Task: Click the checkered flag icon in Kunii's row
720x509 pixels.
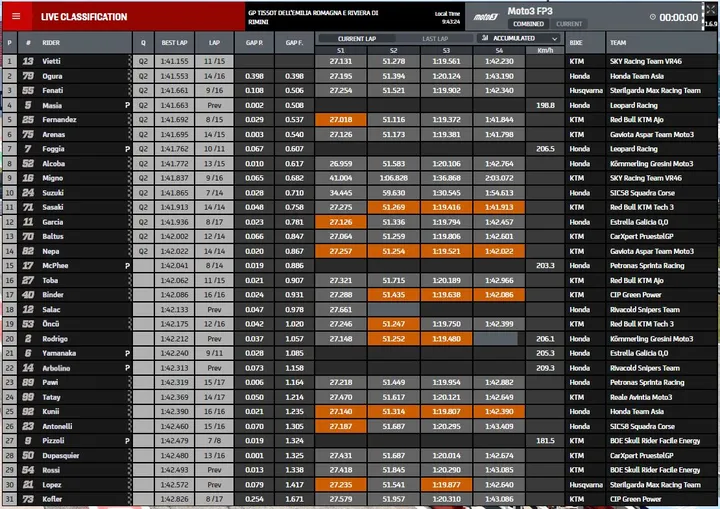Action: [129, 412]
